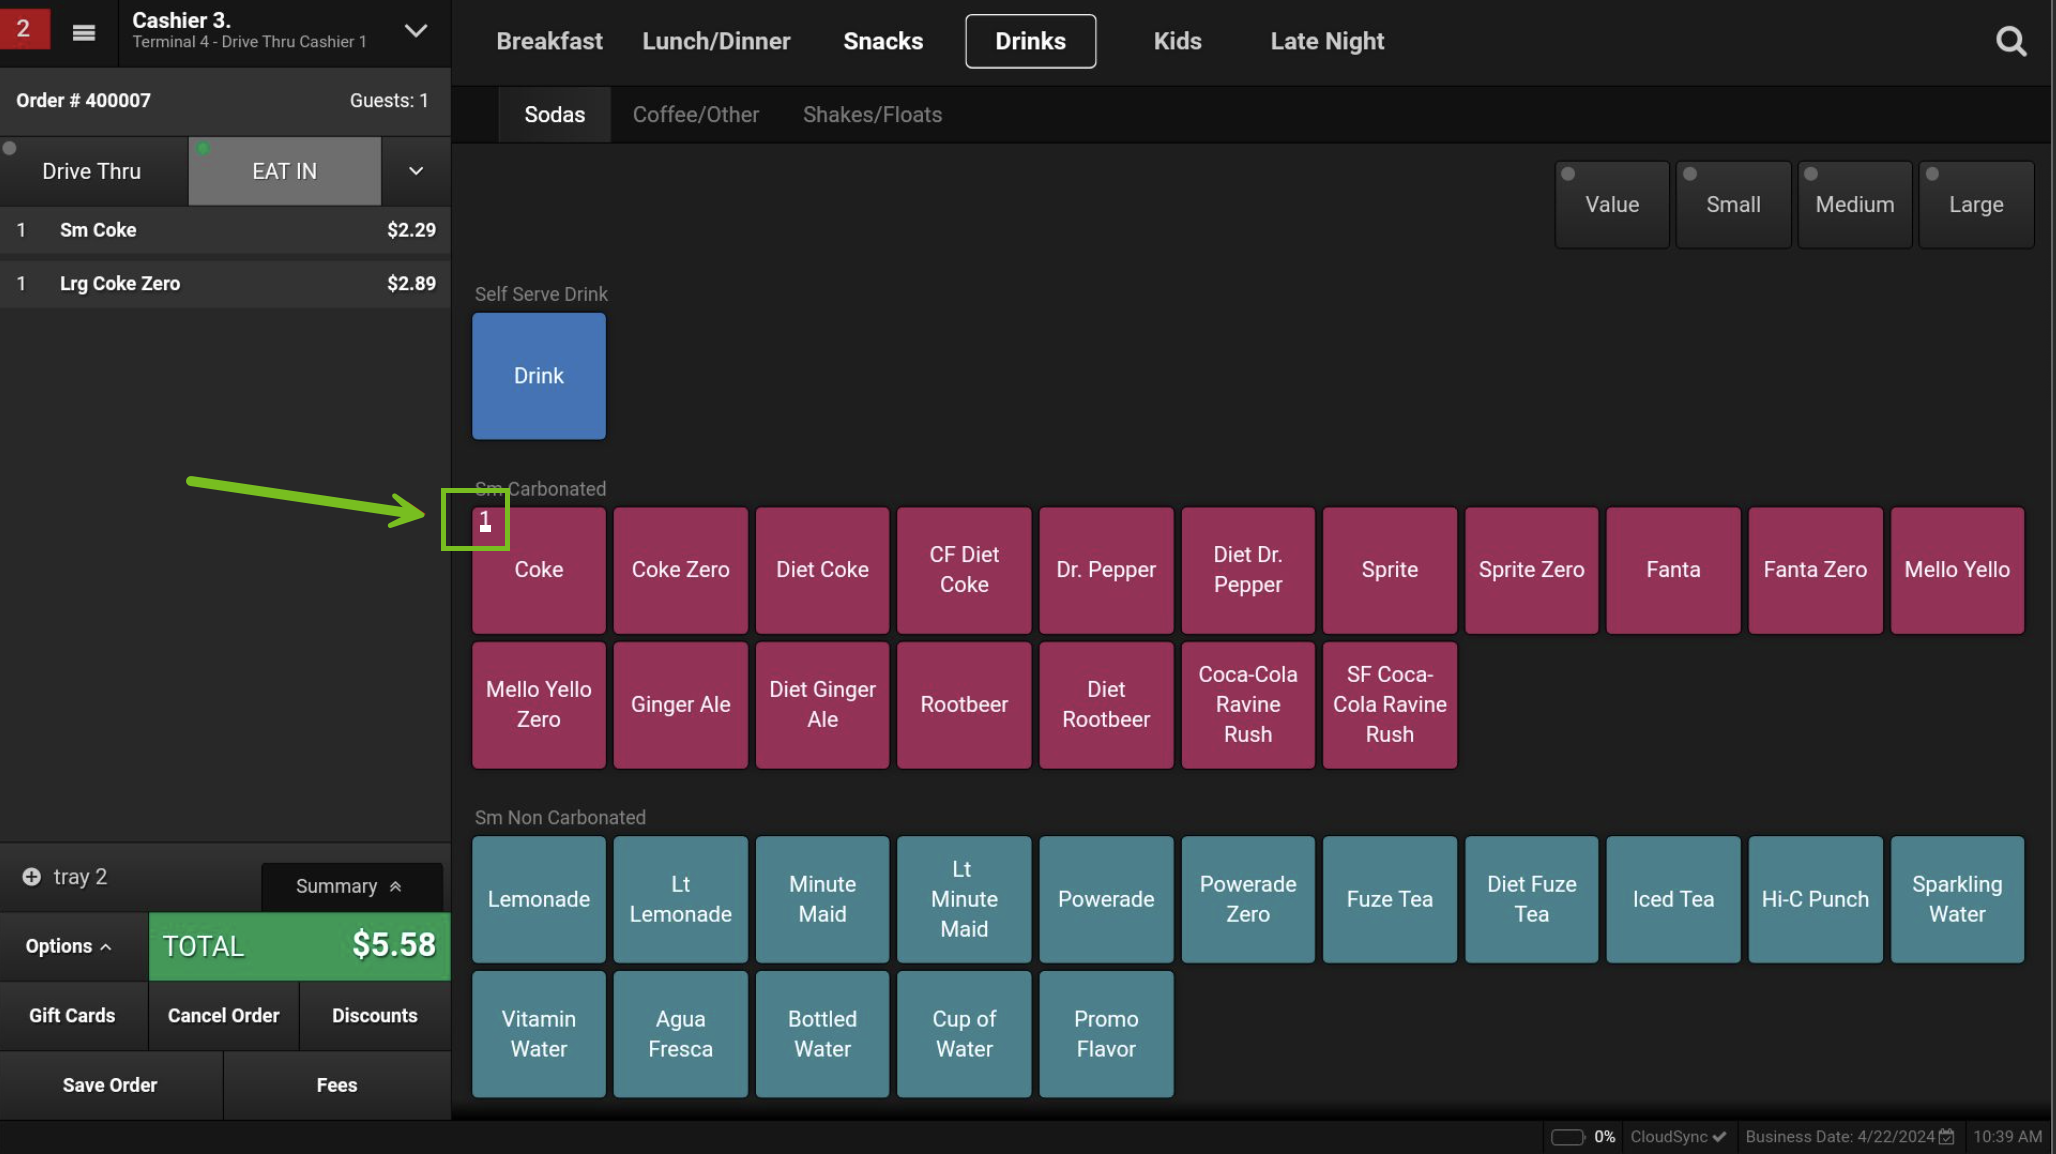2056x1154 pixels.
Task: Open dropdown arrow next to EAT IN
Action: [415, 172]
